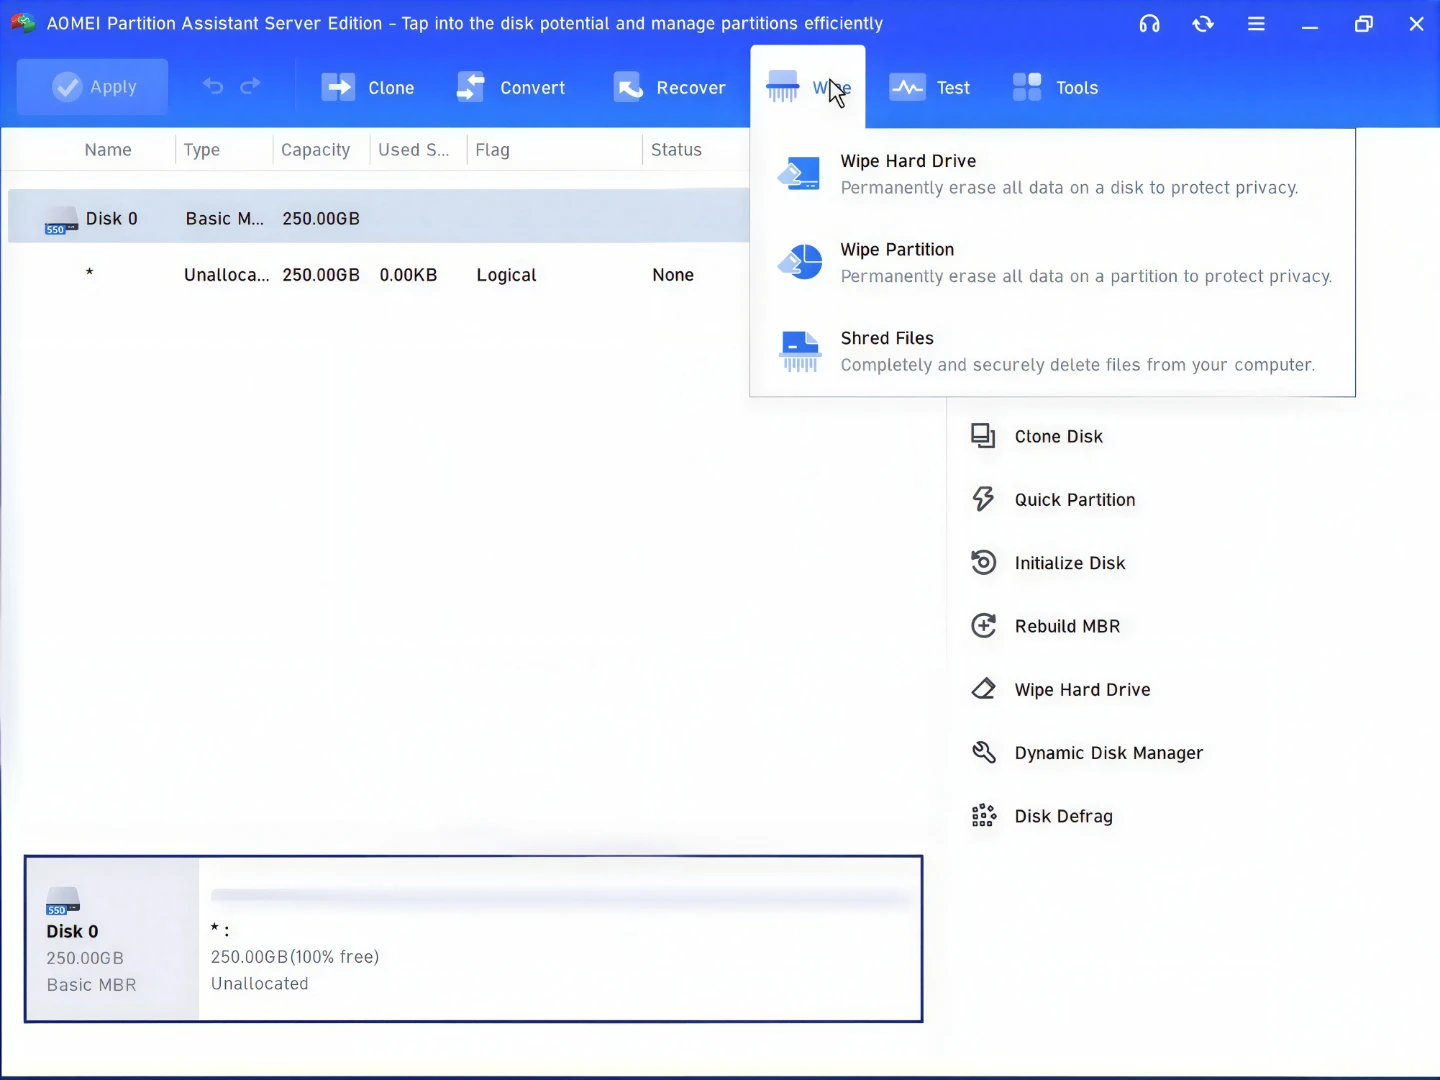Click the Rebuild MBR plus icon
This screenshot has height=1080, width=1440.
tap(983, 626)
